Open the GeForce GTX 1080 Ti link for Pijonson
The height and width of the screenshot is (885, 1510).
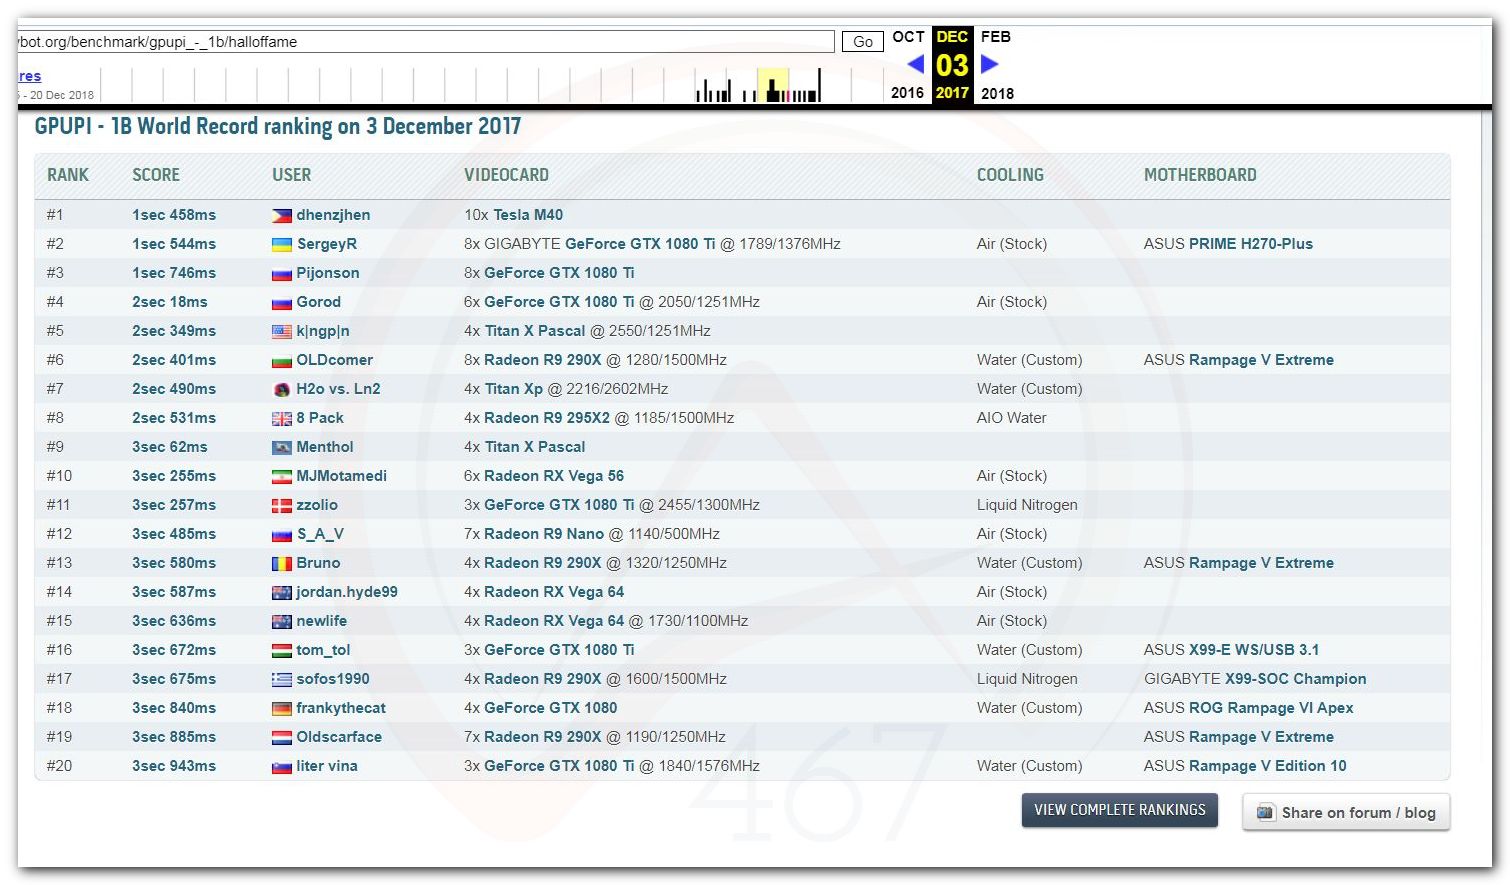point(559,273)
